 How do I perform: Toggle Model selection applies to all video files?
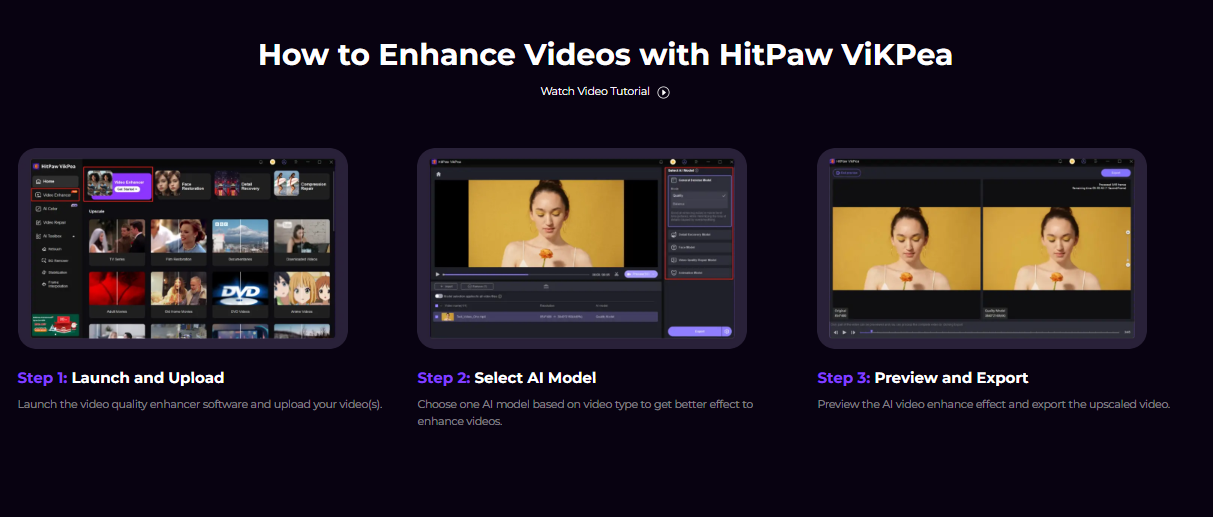tap(438, 296)
